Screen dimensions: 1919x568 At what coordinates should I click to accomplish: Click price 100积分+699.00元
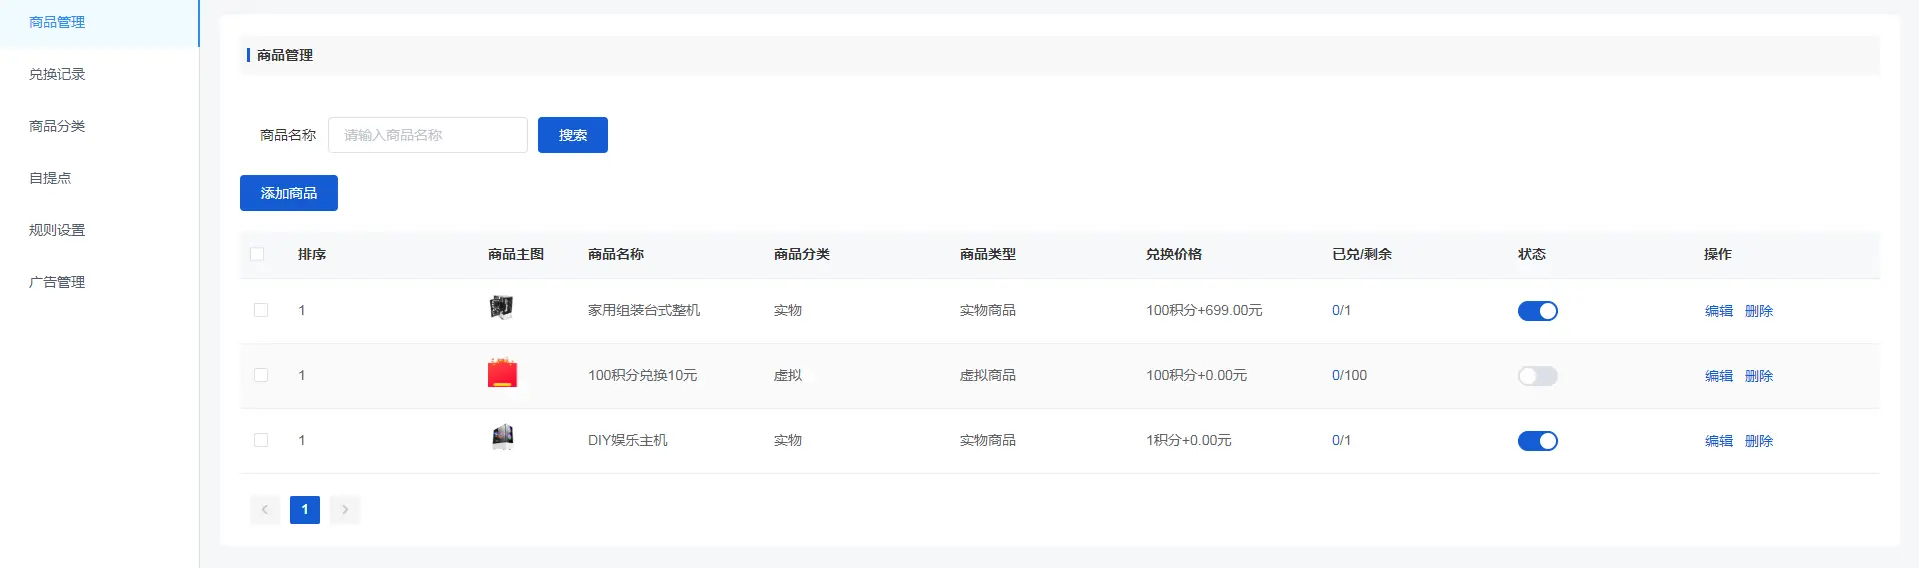pos(1204,310)
